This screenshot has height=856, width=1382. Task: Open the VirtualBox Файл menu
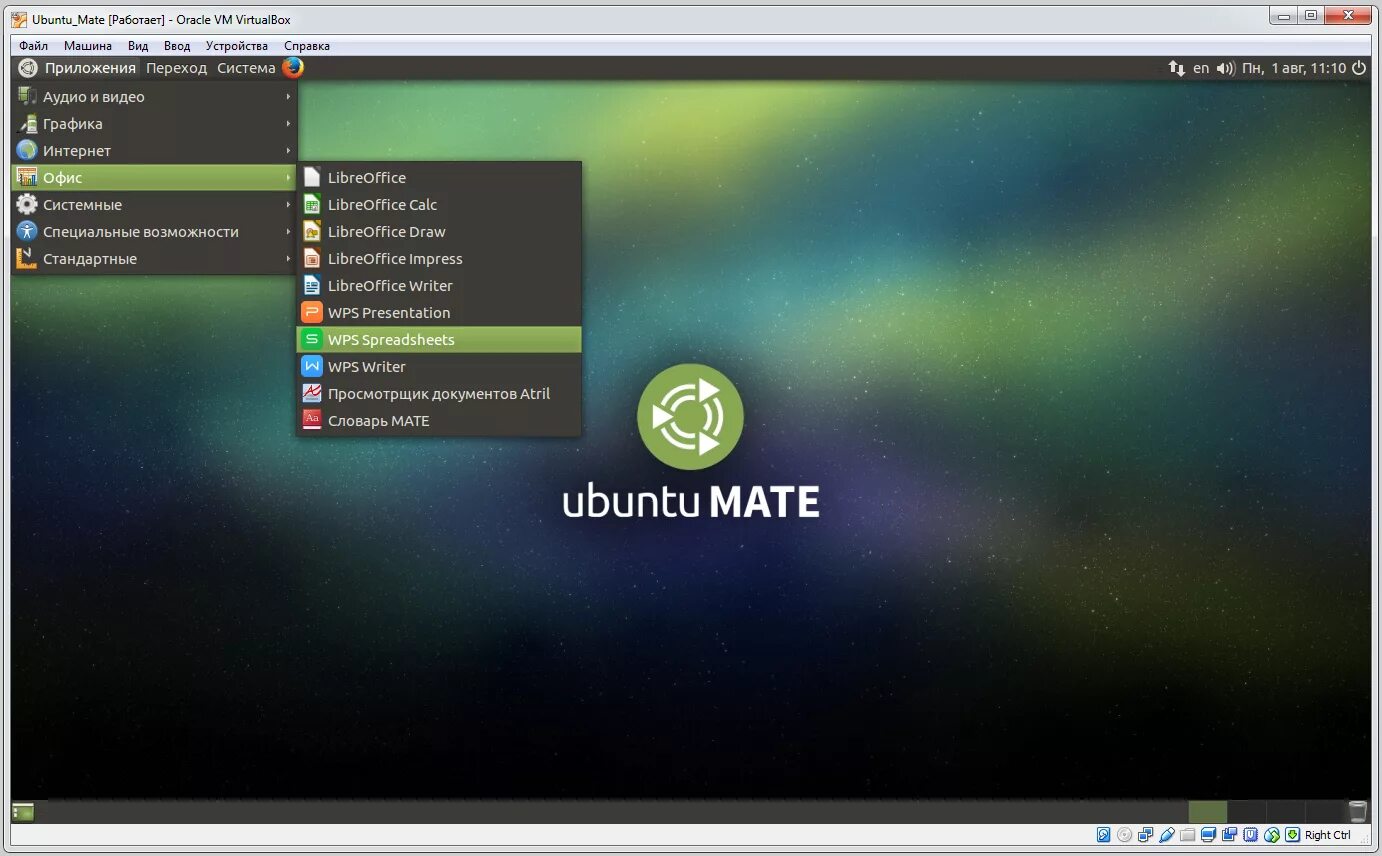coord(33,46)
